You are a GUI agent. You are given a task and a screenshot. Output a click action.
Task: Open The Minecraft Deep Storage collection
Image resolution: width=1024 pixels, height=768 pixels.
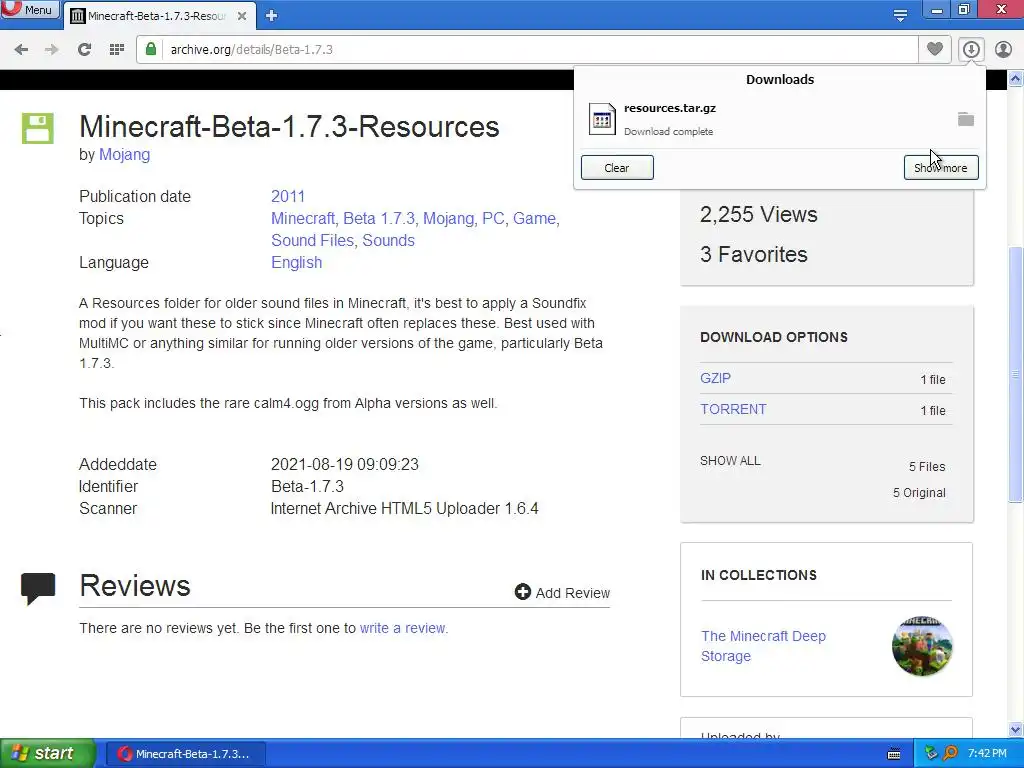pos(763,646)
